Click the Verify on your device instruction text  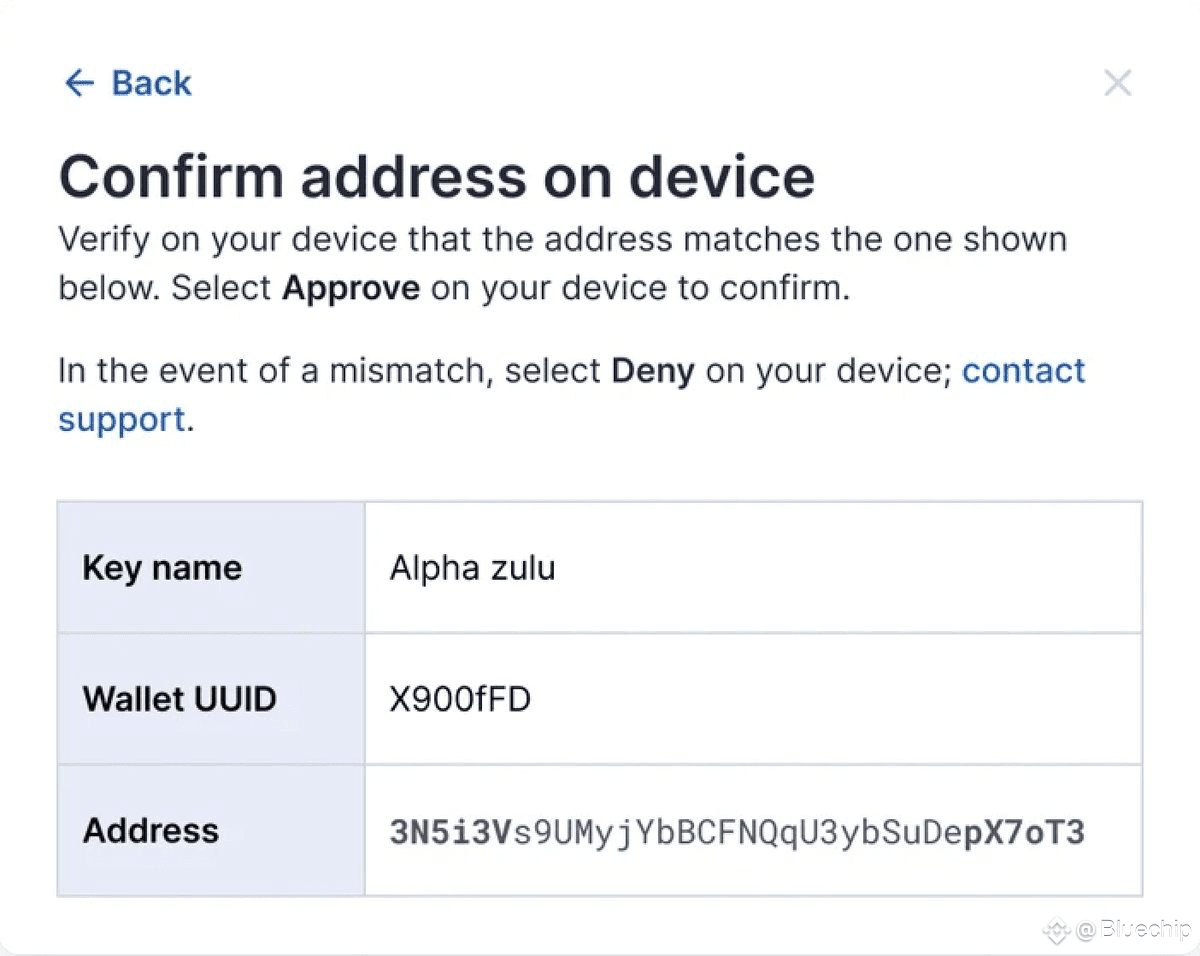click(x=562, y=264)
